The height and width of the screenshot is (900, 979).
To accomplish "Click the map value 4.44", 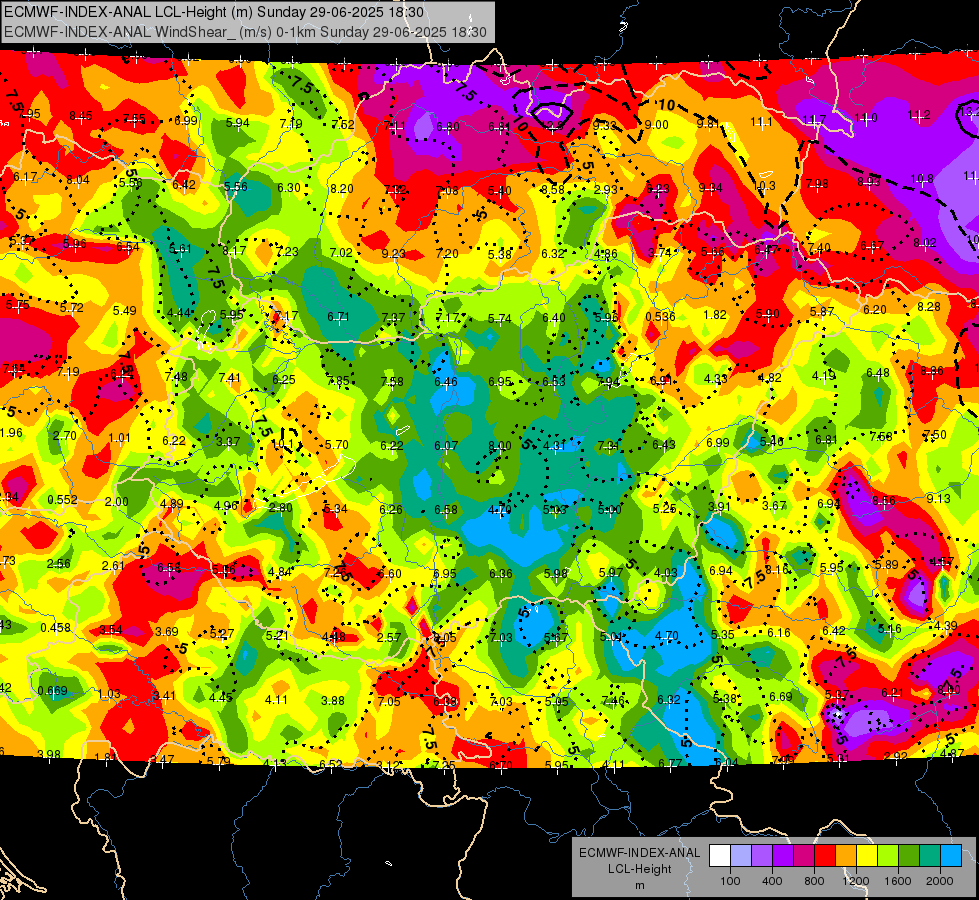I will (179, 313).
